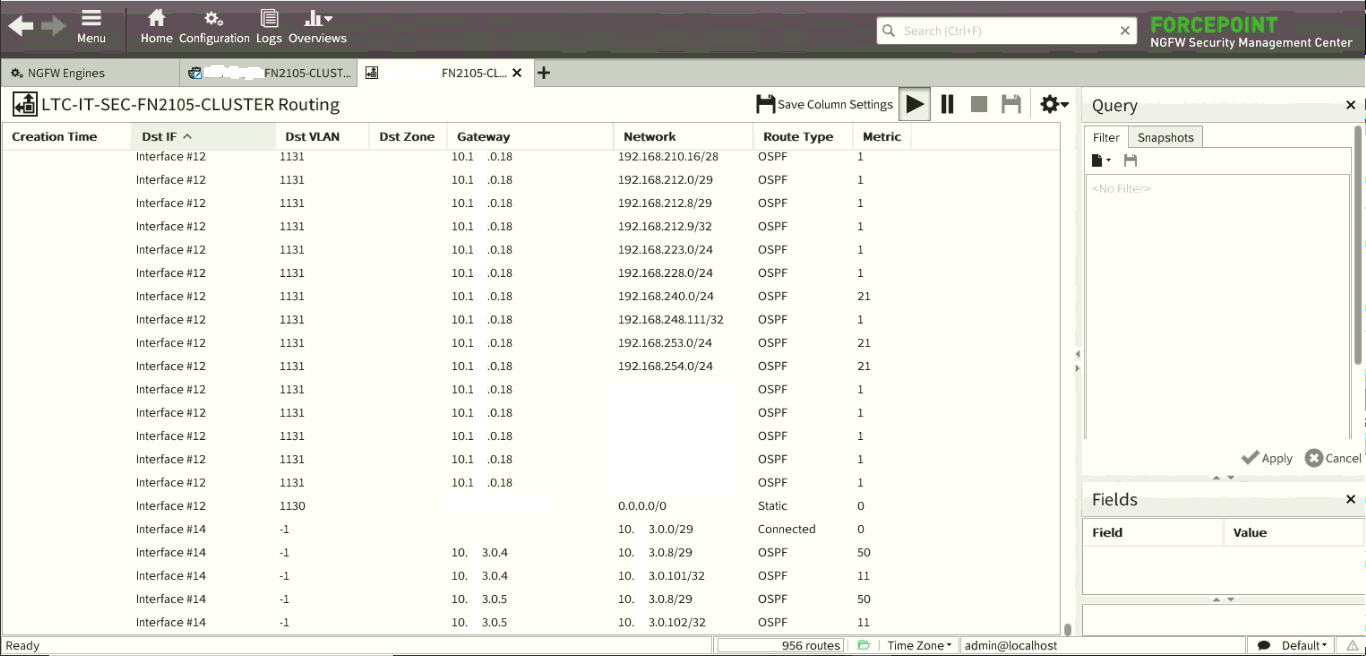Close the Fields panel
The image size is (1366, 656).
click(x=1350, y=500)
